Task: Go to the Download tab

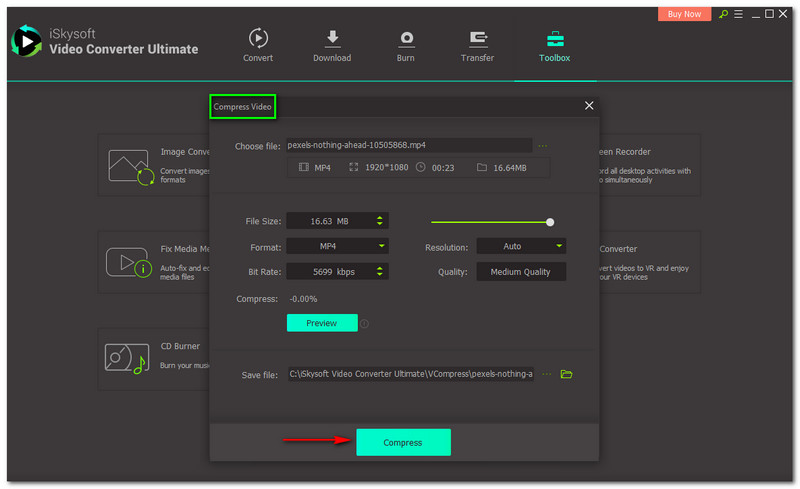Action: tap(332, 45)
